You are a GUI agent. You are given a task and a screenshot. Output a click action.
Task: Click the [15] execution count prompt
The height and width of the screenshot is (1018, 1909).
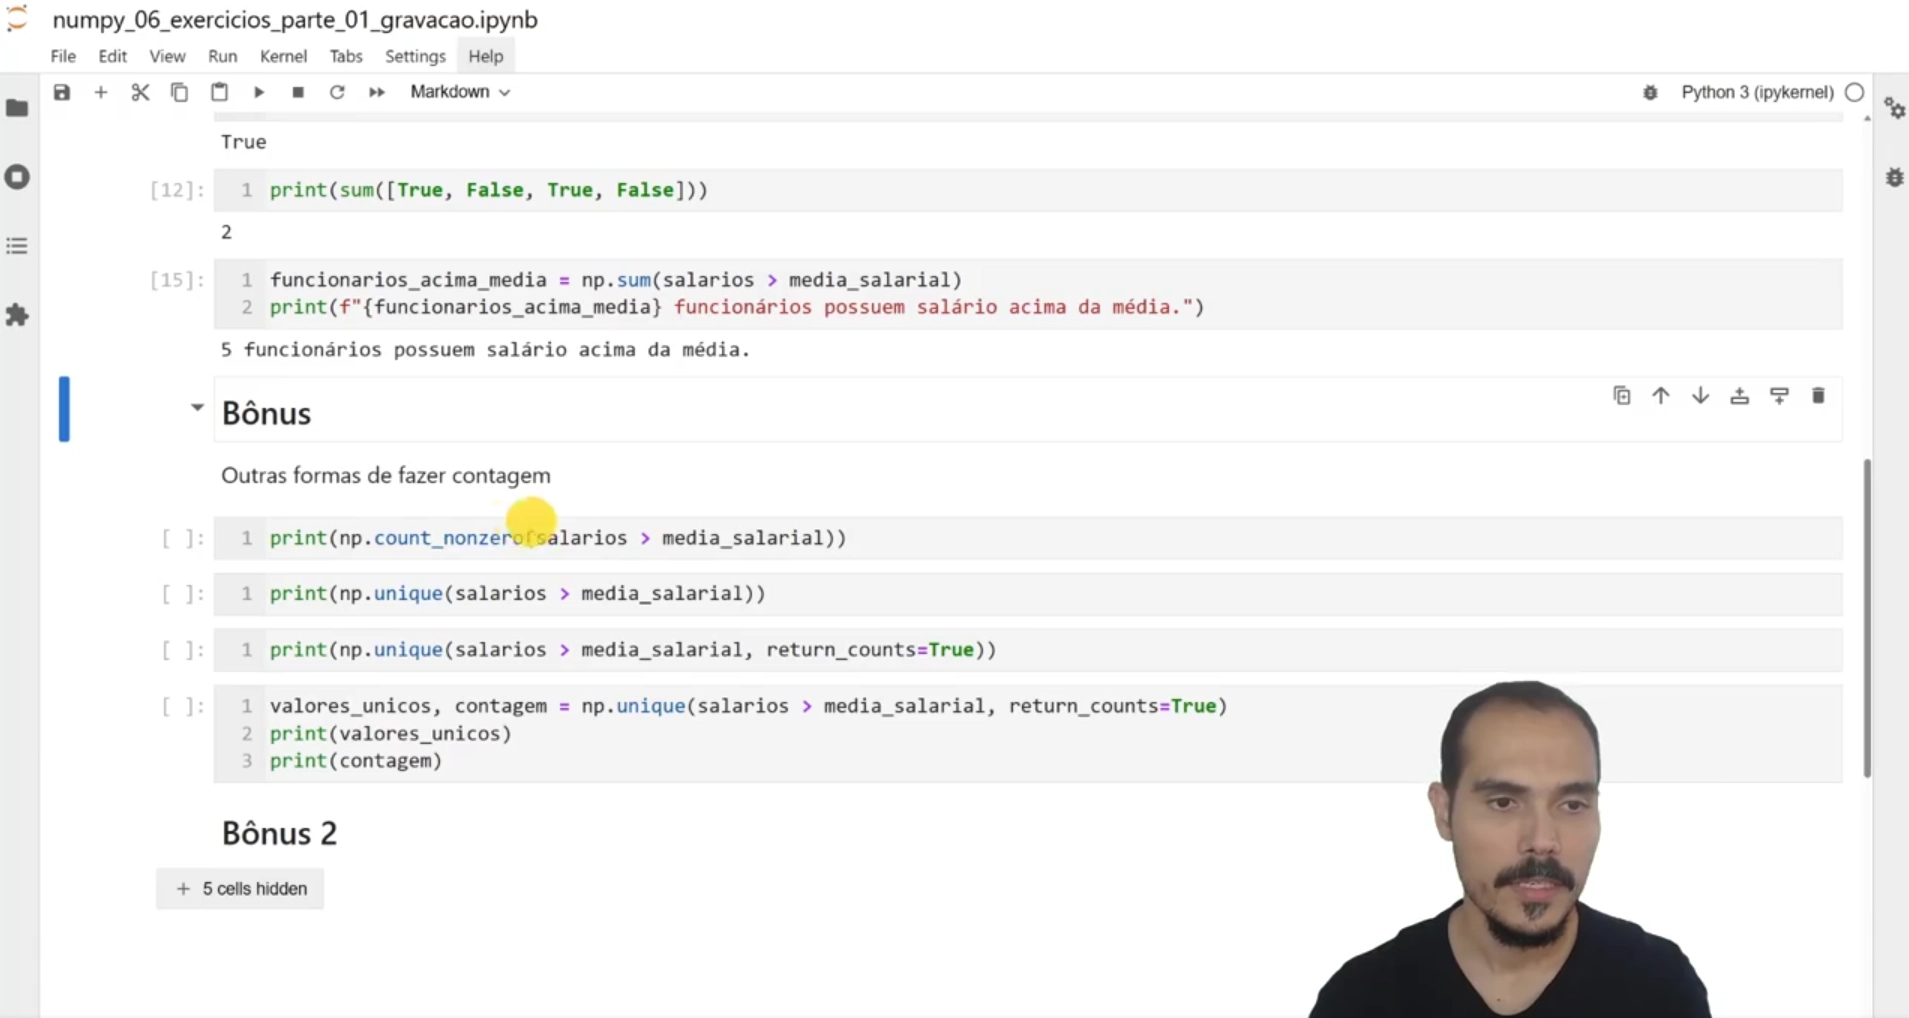pos(177,280)
